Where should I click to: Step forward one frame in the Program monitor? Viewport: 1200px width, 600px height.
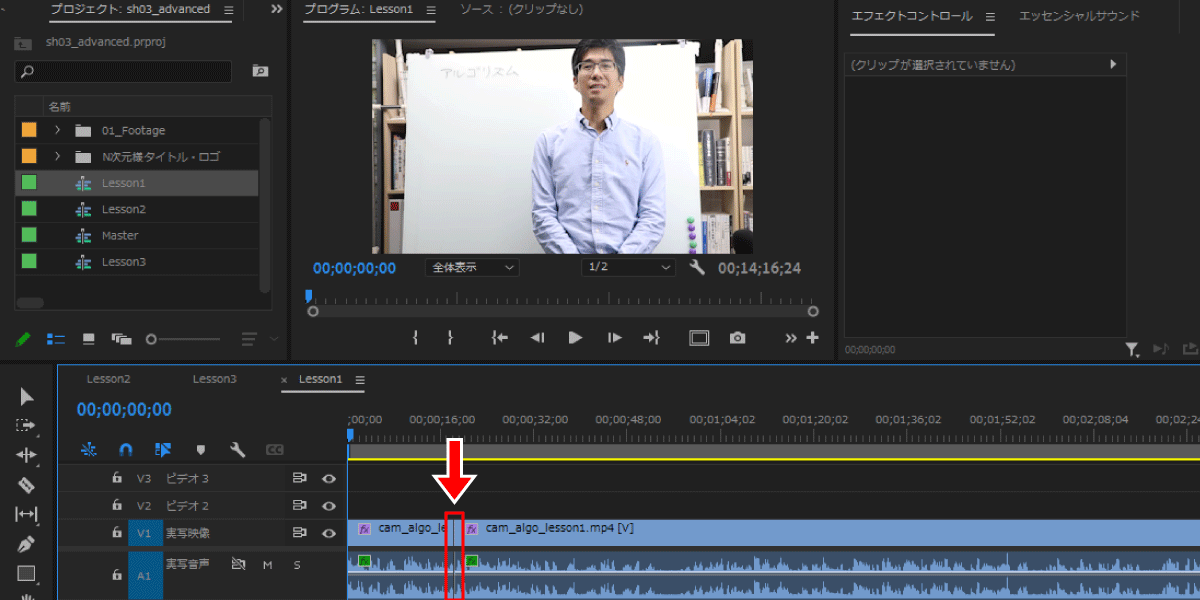pos(614,338)
